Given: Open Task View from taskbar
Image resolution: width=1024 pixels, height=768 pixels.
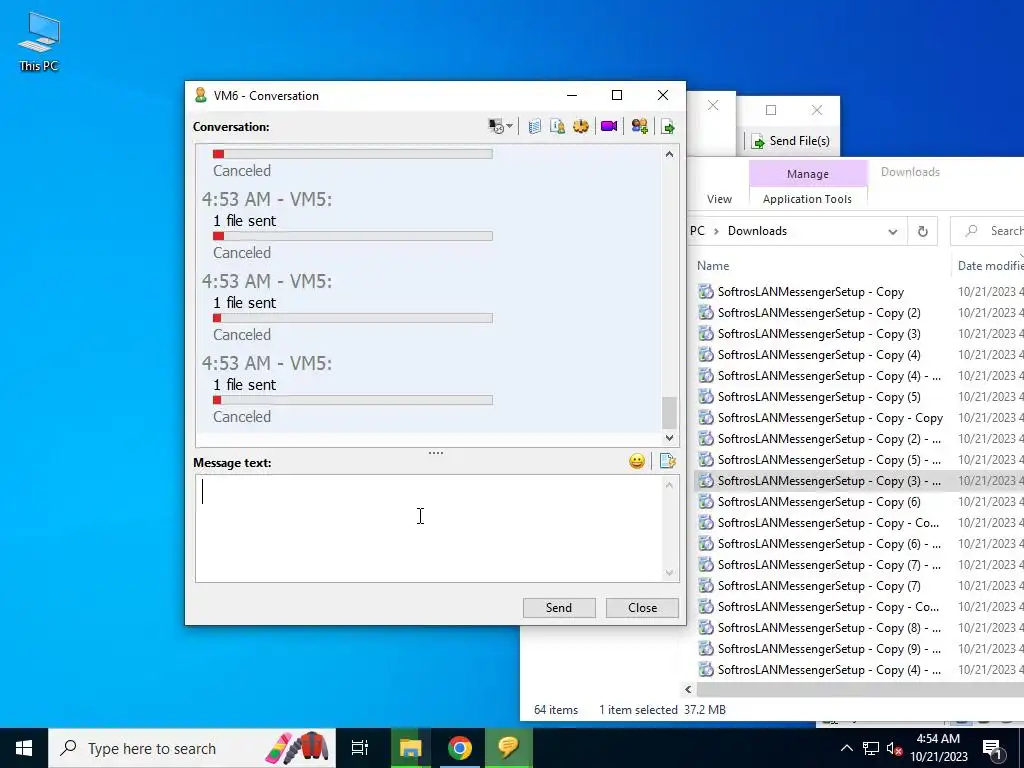Looking at the screenshot, I should [x=360, y=748].
